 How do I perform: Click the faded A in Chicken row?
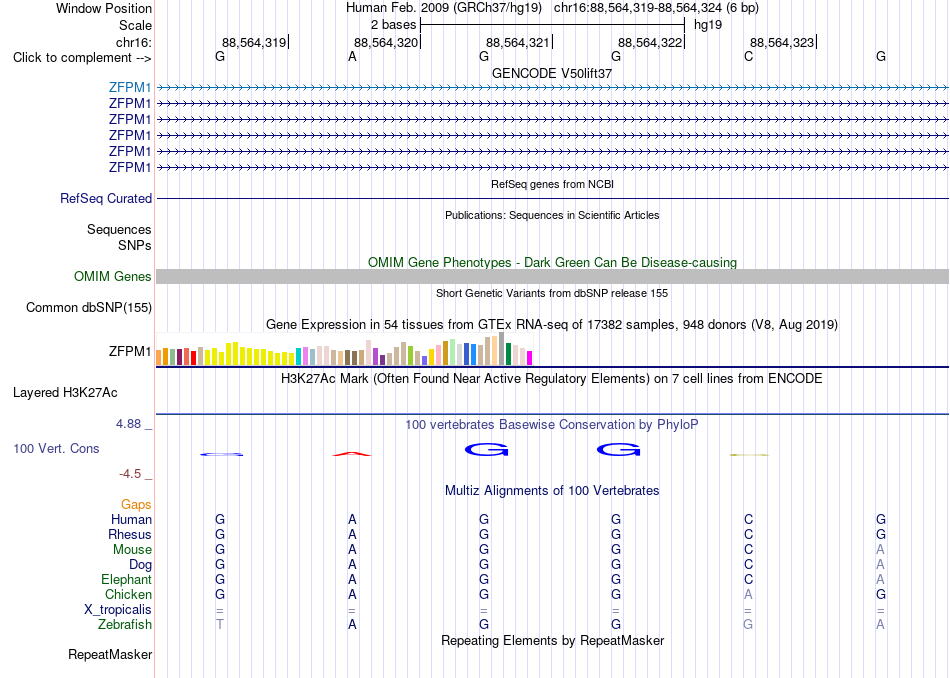748,595
